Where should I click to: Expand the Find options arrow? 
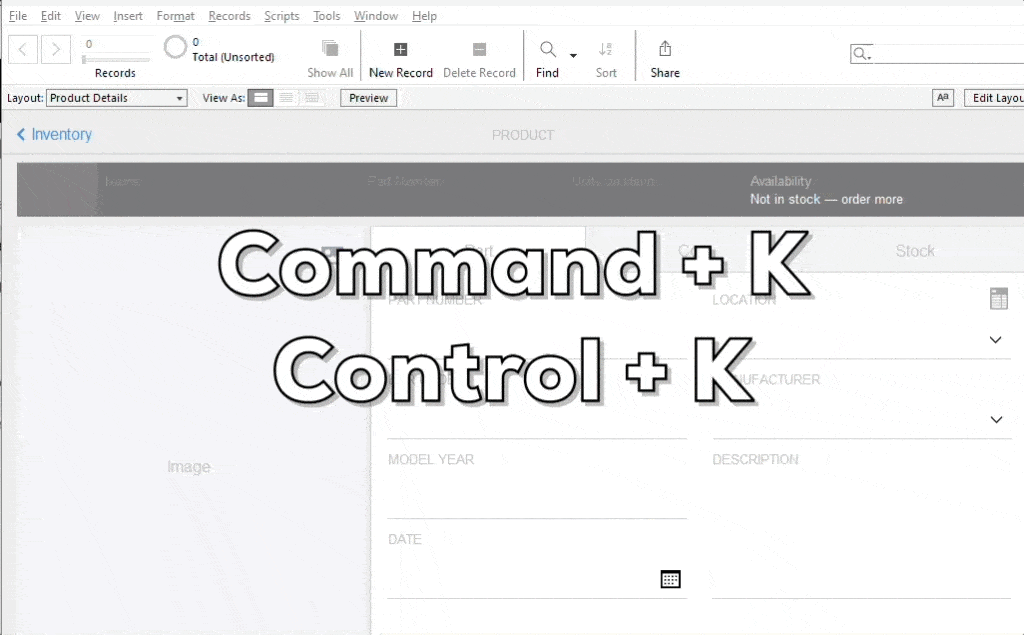pos(573,56)
